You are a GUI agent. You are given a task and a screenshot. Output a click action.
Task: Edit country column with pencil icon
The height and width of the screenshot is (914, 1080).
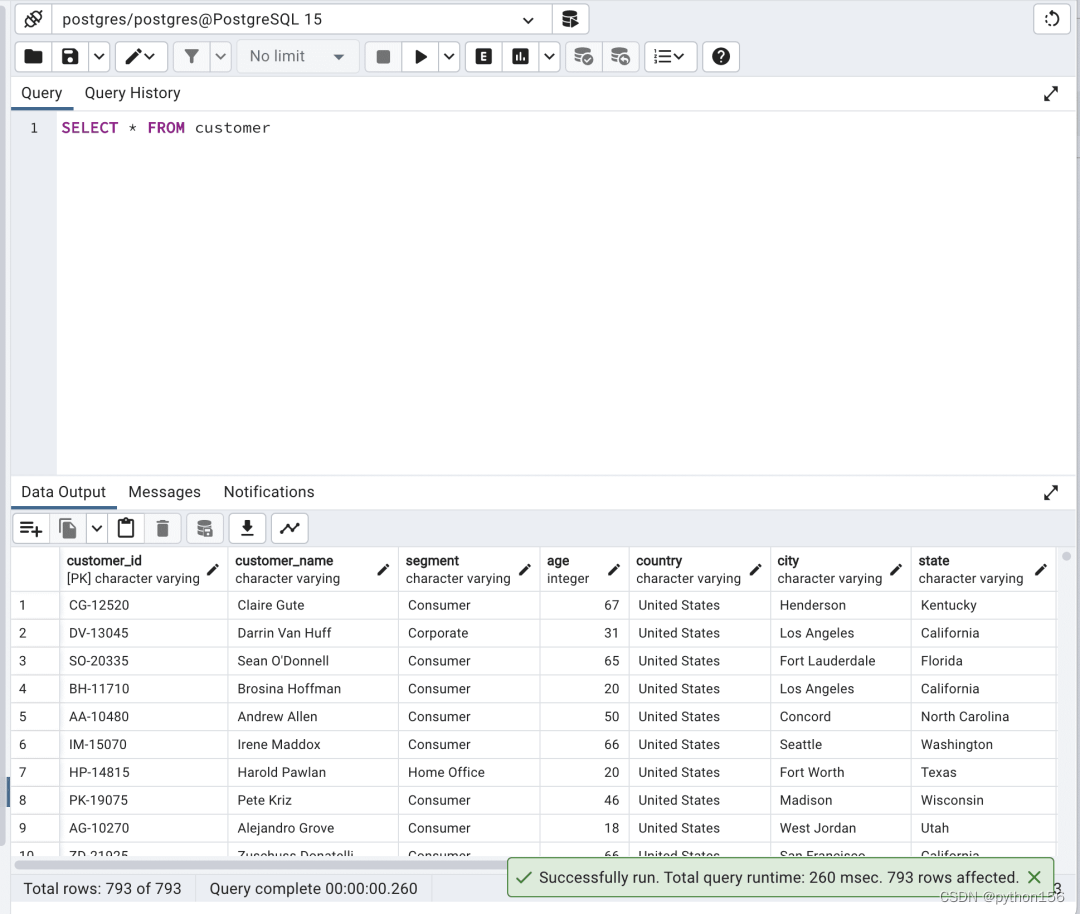tap(756, 570)
